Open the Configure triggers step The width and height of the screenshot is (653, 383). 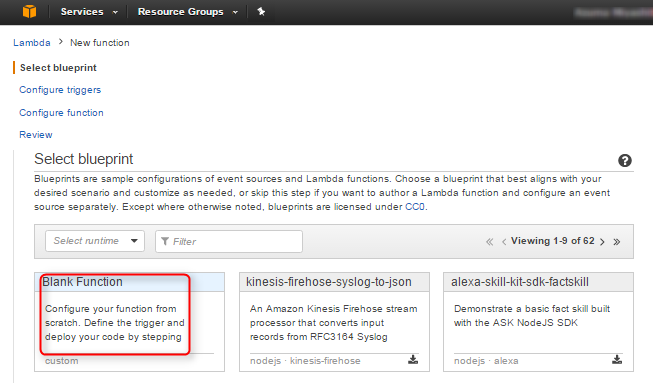(60, 90)
